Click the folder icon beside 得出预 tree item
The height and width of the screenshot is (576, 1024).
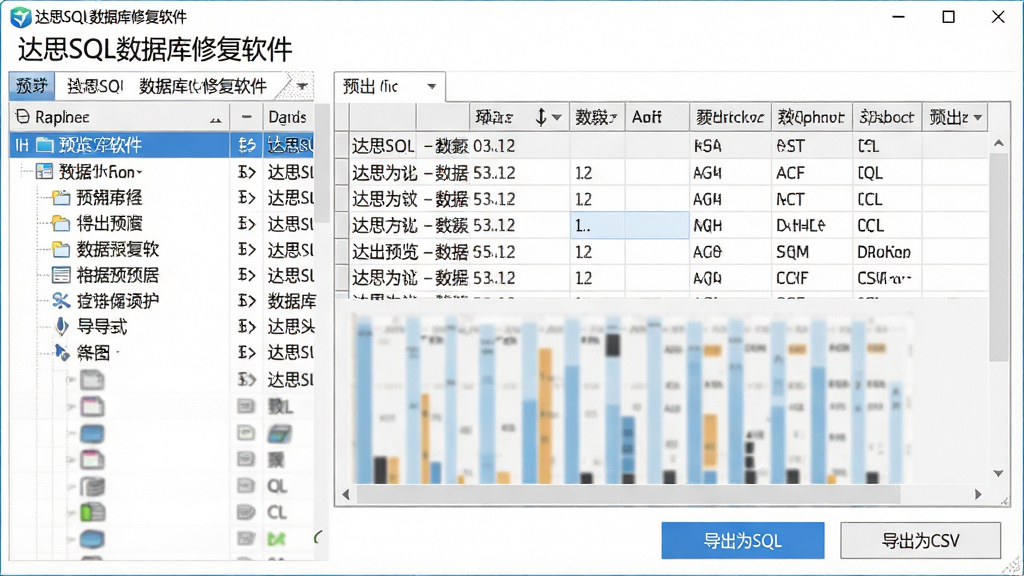click(61, 223)
